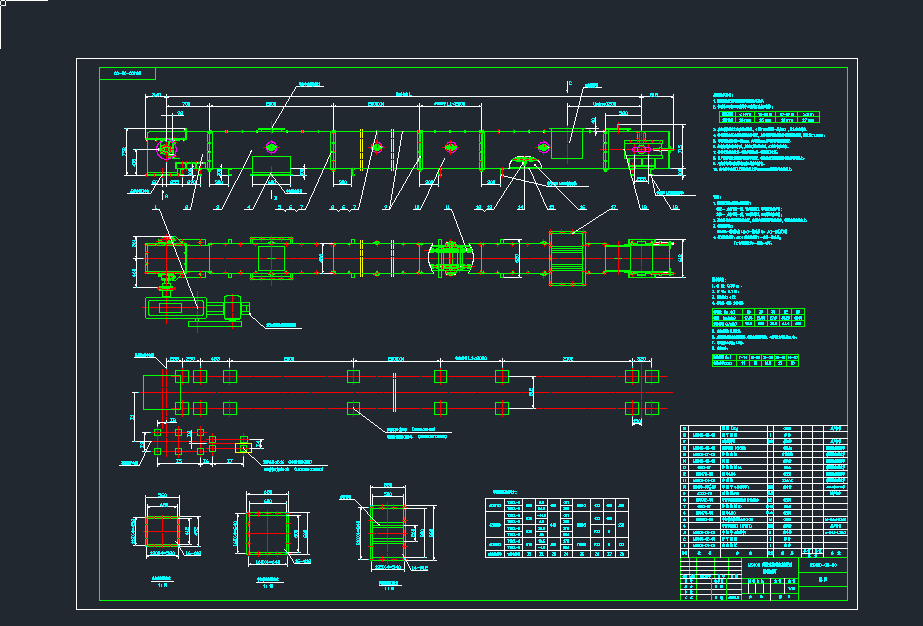Click the balloon label number 17
Viewport: 923px width, 626px height.
pyautogui.click(x=613, y=208)
